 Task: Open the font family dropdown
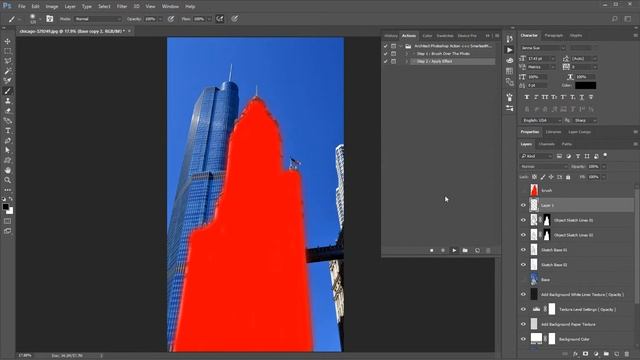pyautogui.click(x=543, y=48)
